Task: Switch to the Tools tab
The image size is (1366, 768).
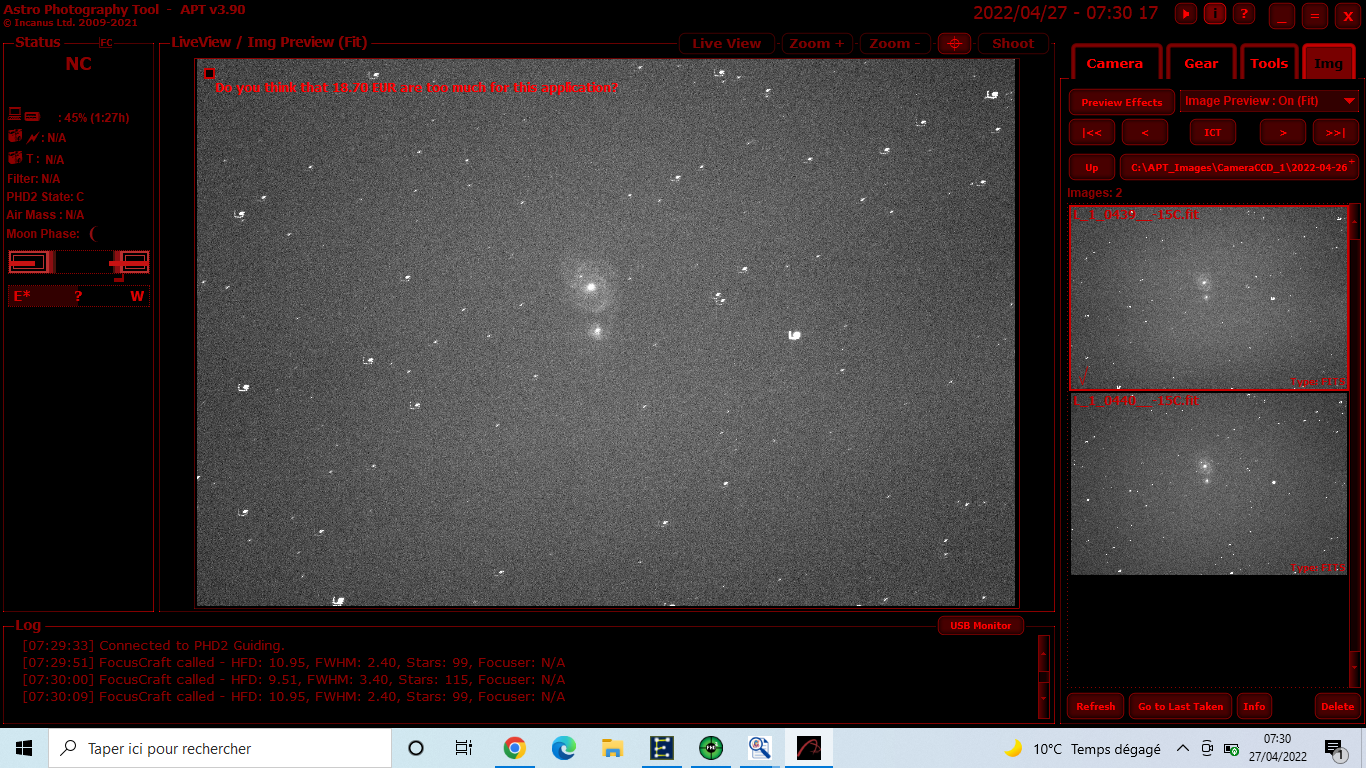Action: point(1269,63)
